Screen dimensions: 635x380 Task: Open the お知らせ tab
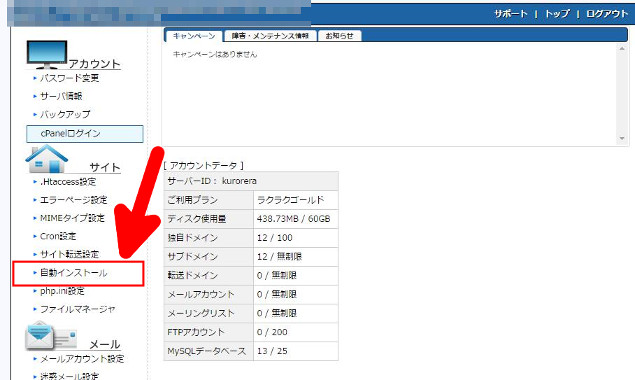coord(339,36)
